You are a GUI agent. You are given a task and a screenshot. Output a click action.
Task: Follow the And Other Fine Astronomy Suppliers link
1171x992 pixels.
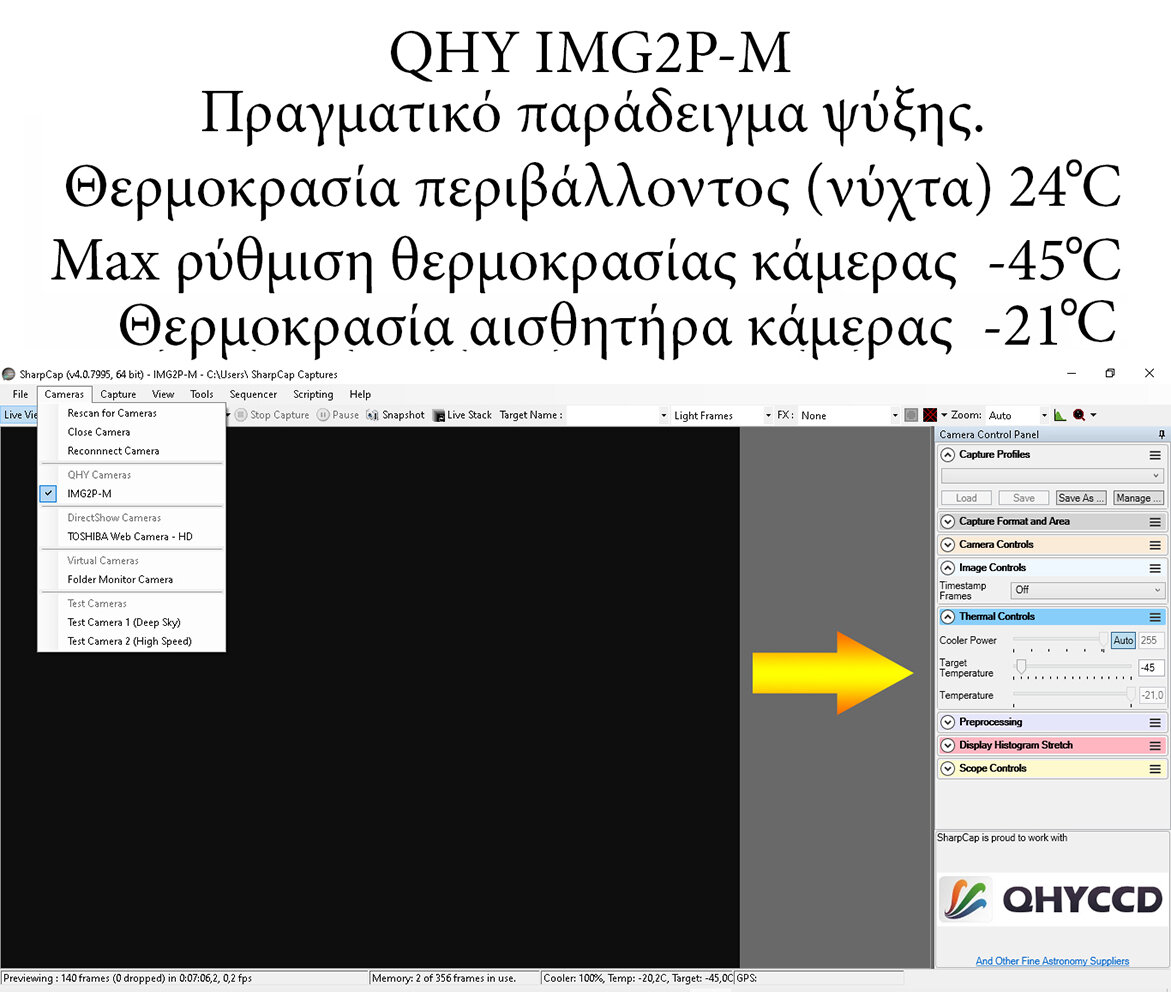pos(1052,961)
